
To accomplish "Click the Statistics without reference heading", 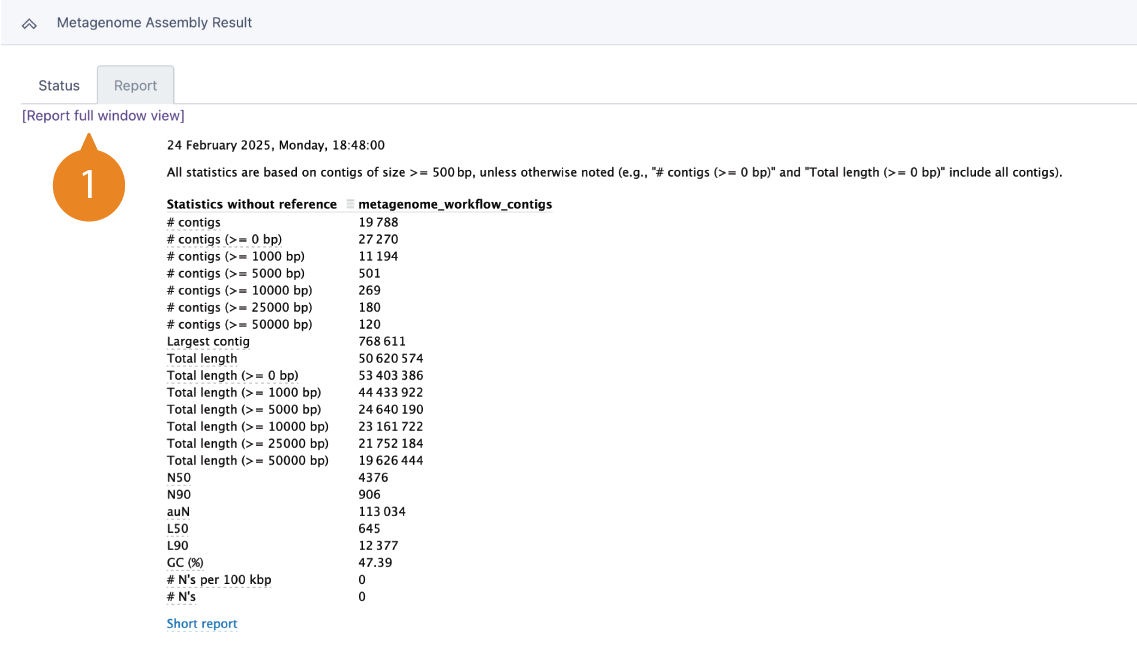I will 252,205.
